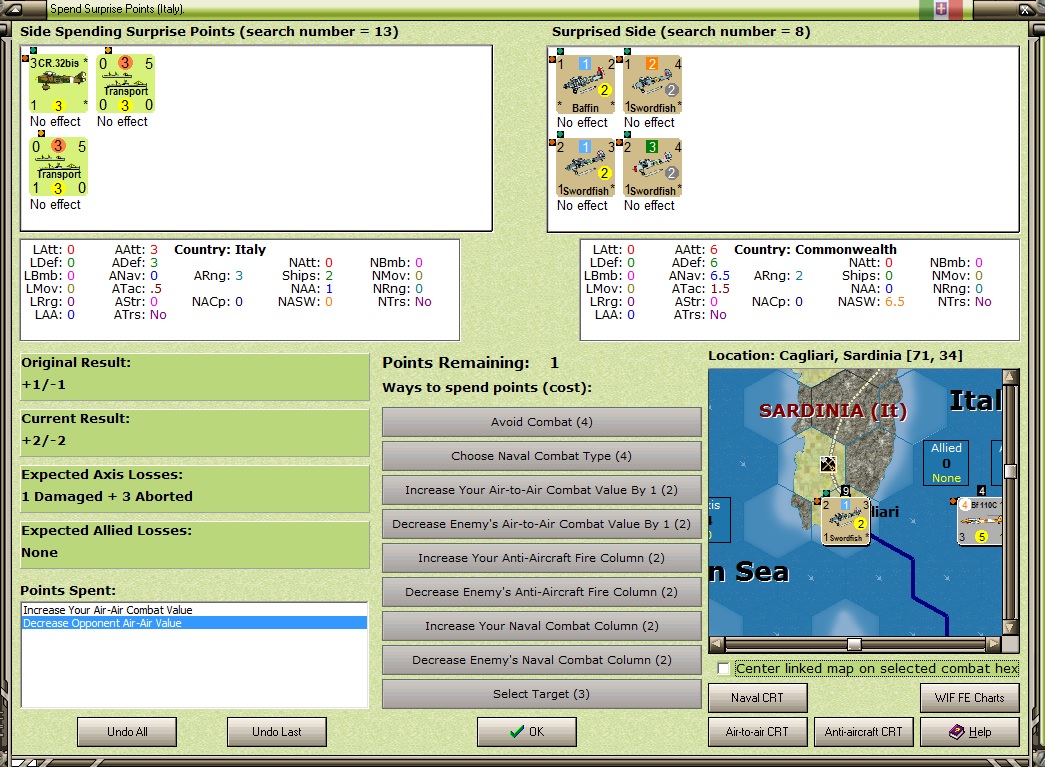
Task: Open the Air-to-air CRT chart
Action: point(757,732)
